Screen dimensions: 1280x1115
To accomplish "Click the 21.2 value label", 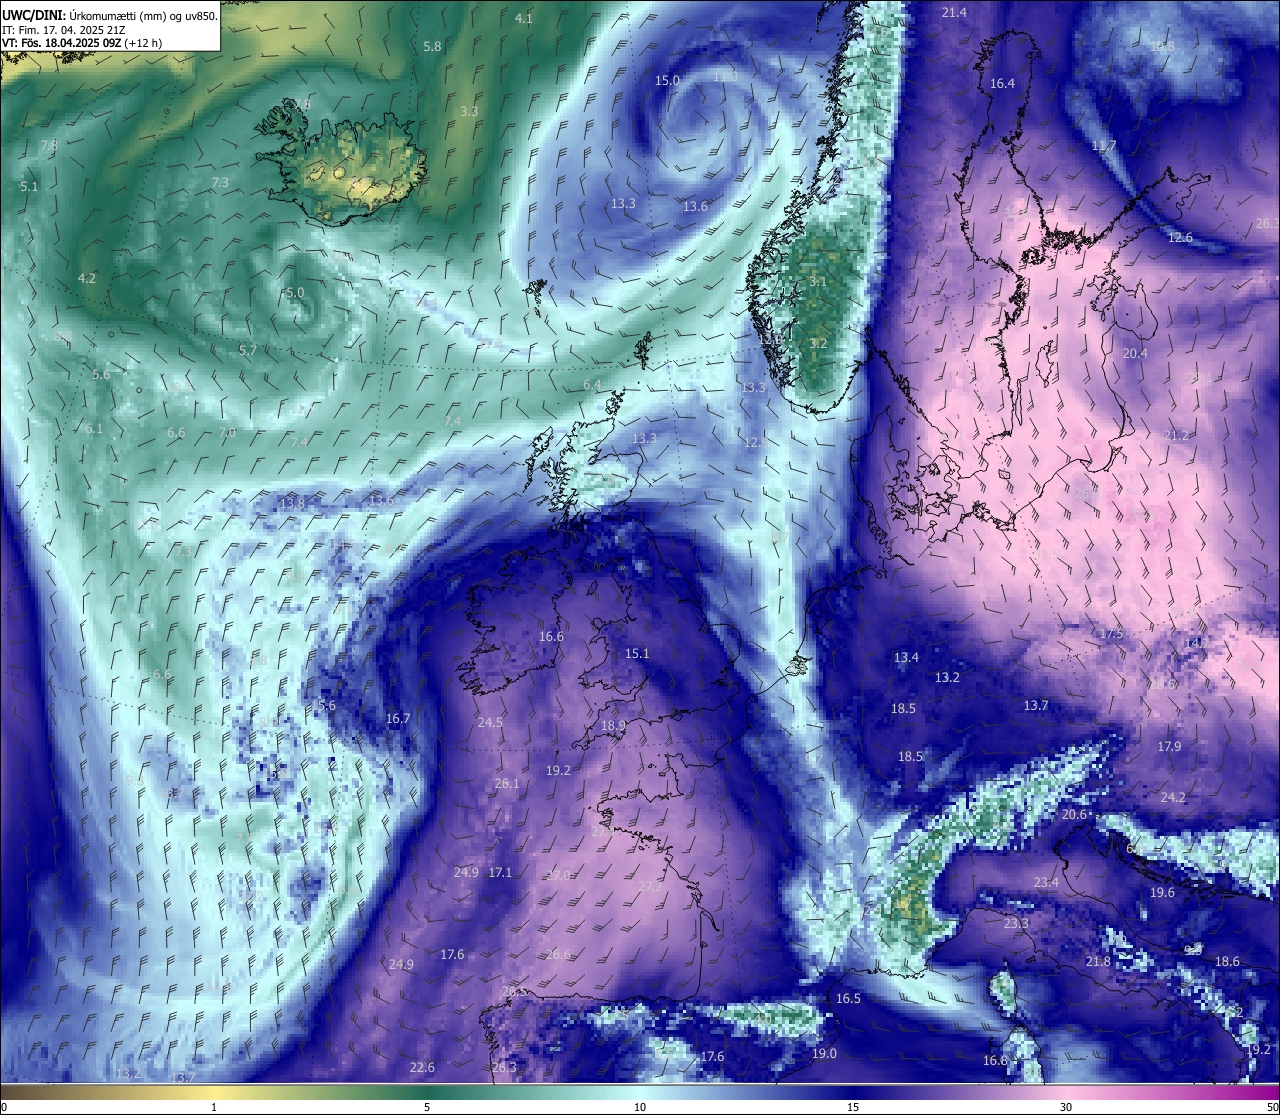I will [1176, 436].
